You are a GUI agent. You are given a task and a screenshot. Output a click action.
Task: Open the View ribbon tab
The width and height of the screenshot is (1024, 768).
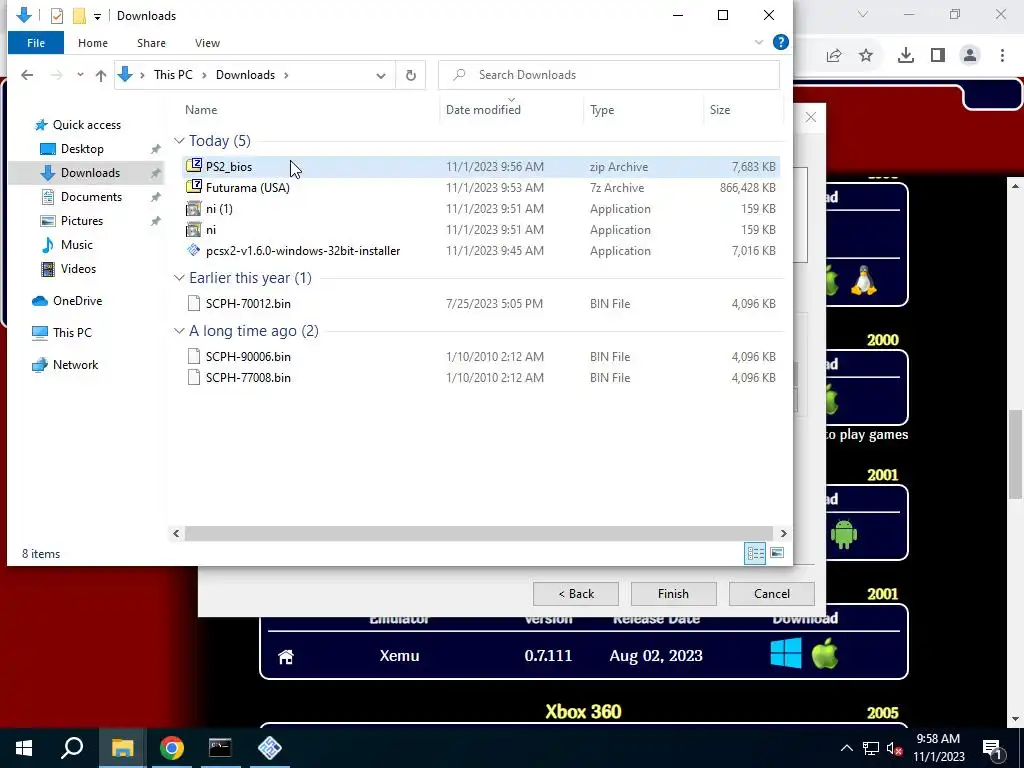(x=207, y=43)
